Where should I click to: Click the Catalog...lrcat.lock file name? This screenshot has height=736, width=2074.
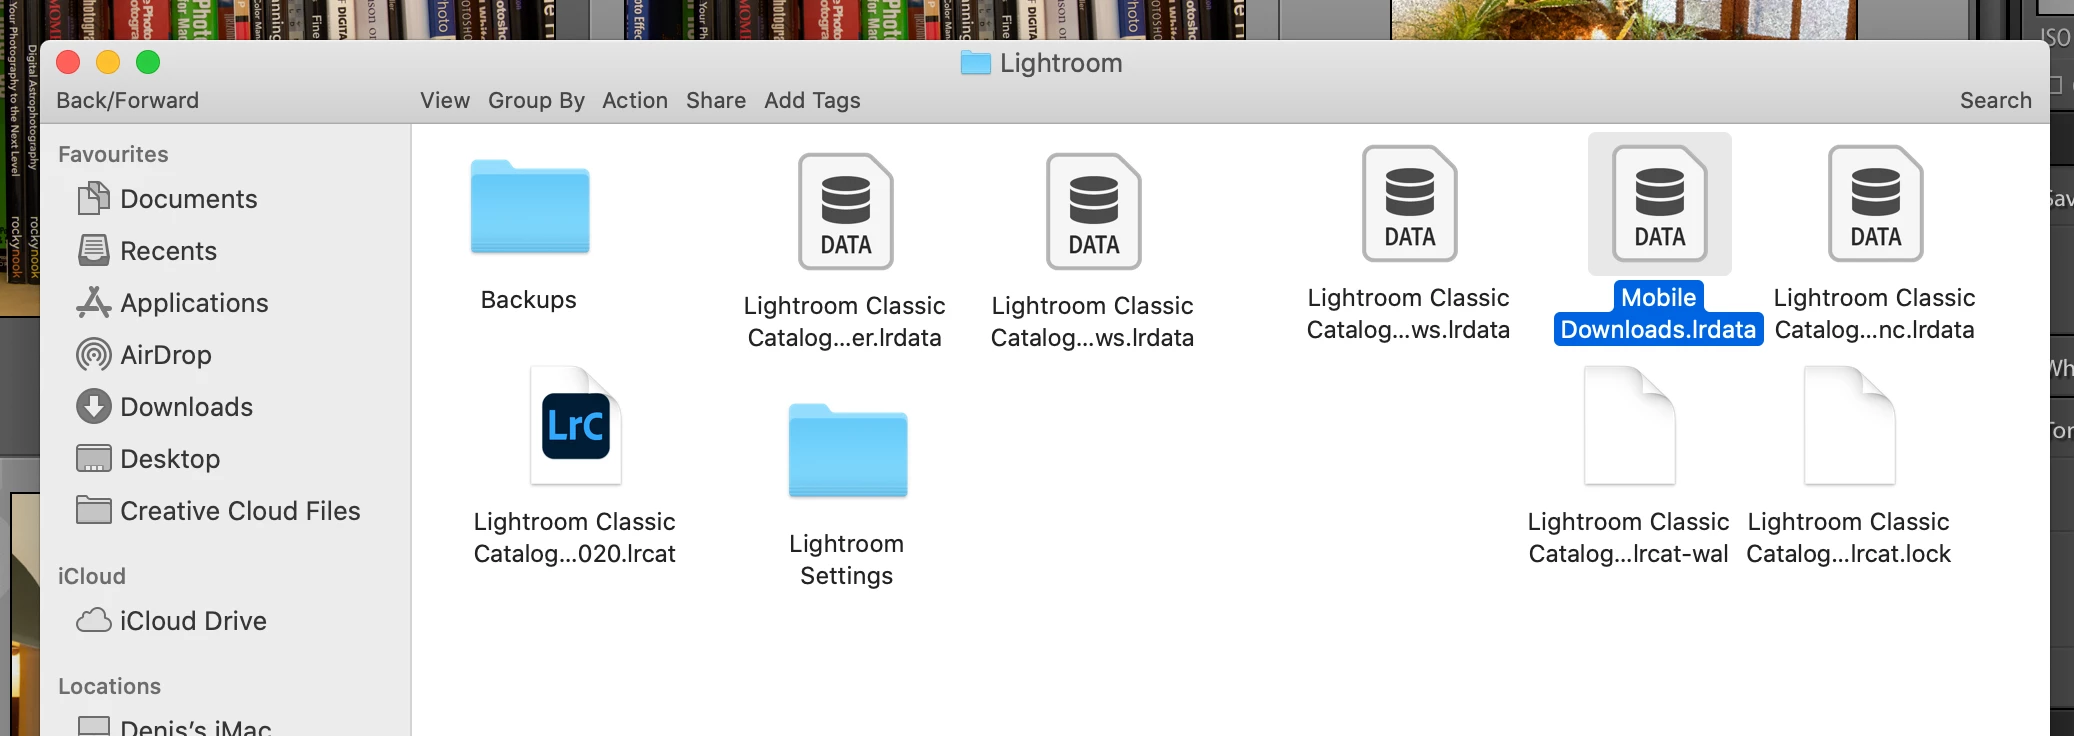[x=1849, y=538]
